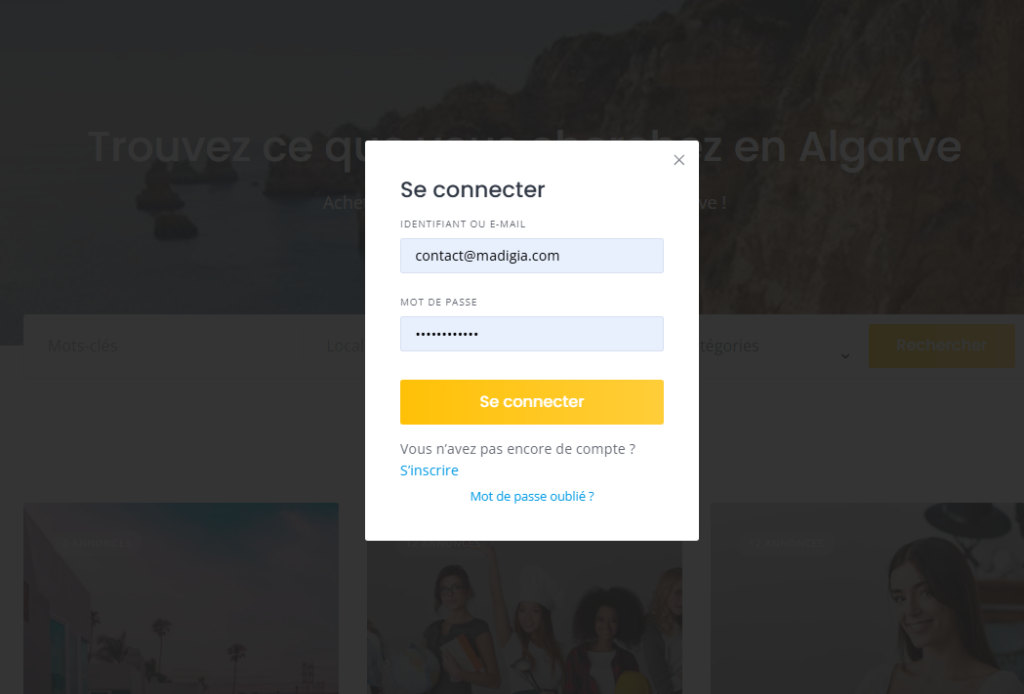
Task: Expand the Catégories dropdown
Action: (777, 345)
